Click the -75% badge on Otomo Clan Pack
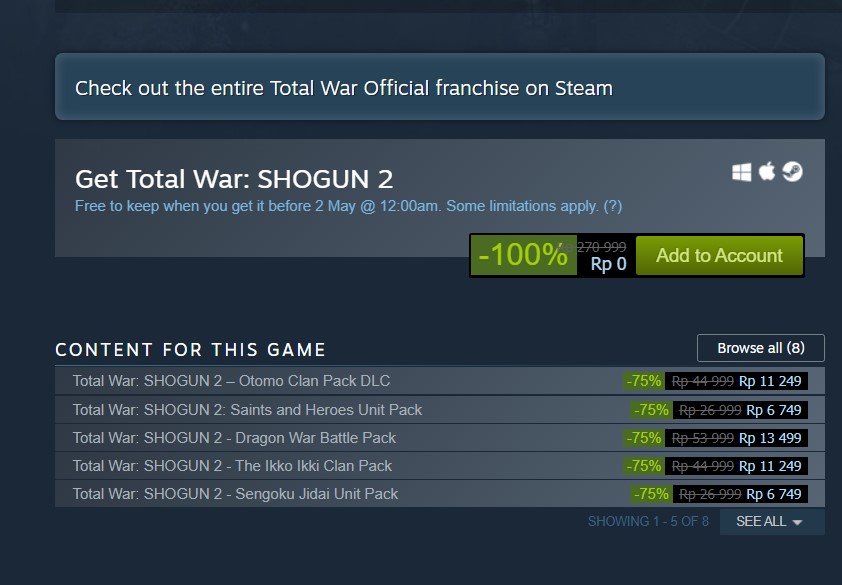 tap(643, 381)
